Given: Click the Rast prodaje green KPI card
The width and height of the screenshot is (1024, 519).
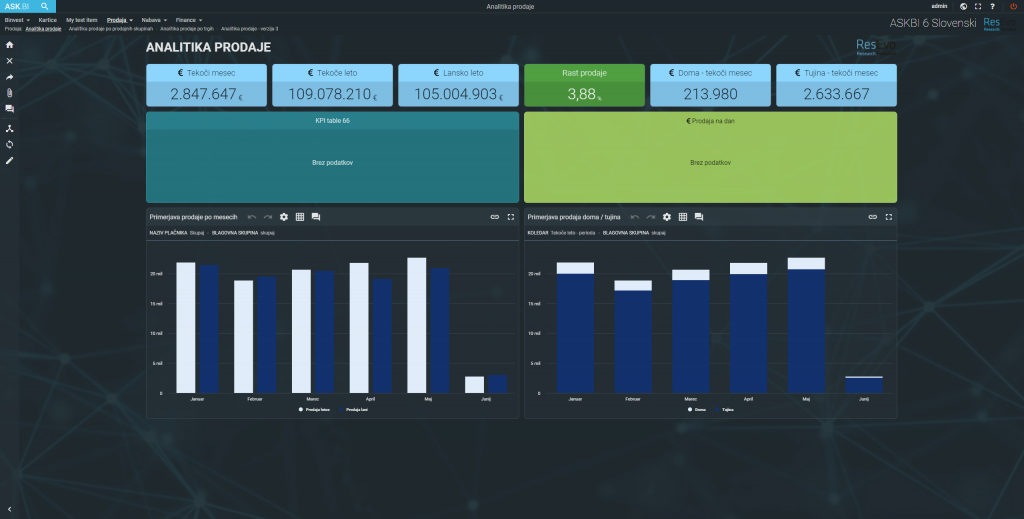Looking at the screenshot, I should [x=585, y=85].
